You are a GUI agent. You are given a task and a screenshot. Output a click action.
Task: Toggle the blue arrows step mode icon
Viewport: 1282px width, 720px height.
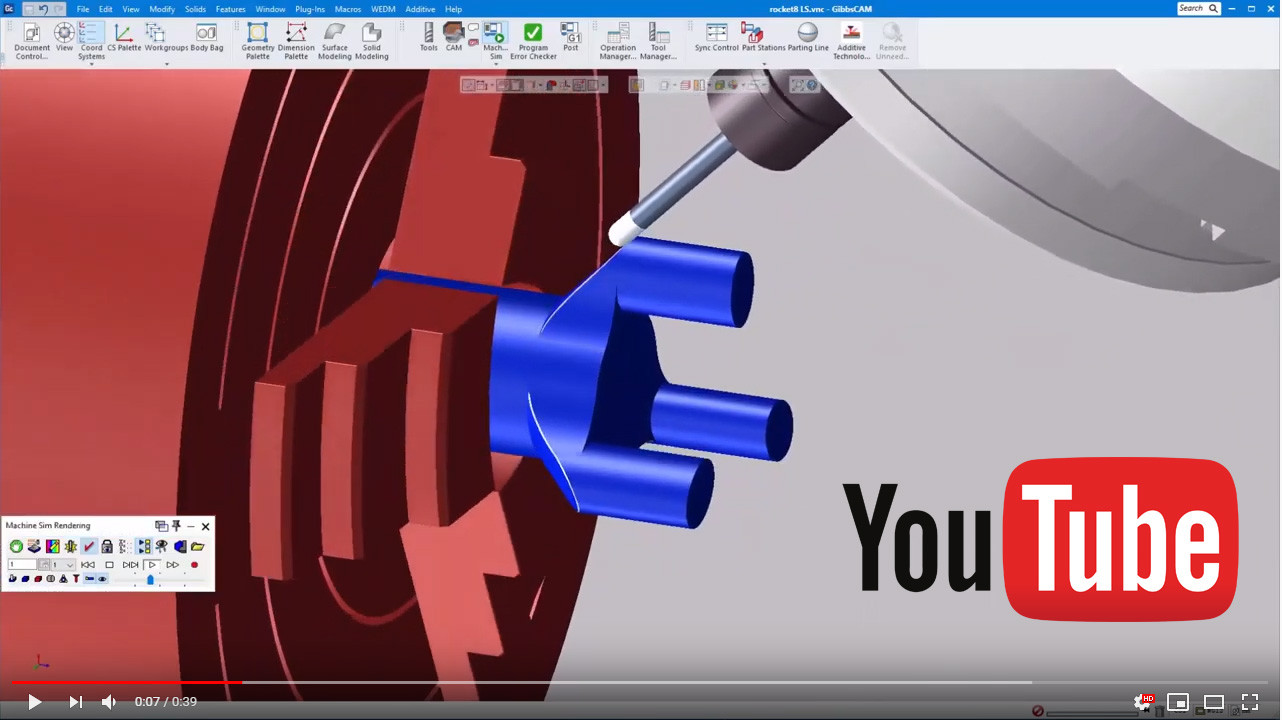[144, 546]
